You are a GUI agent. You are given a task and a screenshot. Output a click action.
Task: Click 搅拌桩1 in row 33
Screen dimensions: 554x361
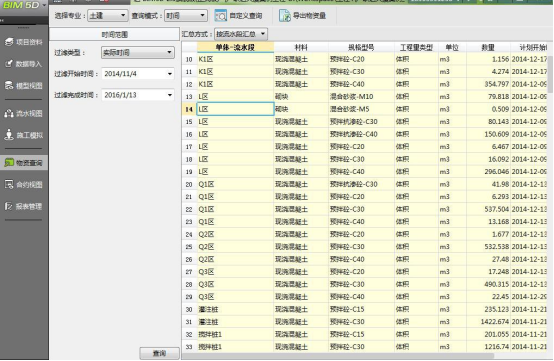tap(235, 347)
